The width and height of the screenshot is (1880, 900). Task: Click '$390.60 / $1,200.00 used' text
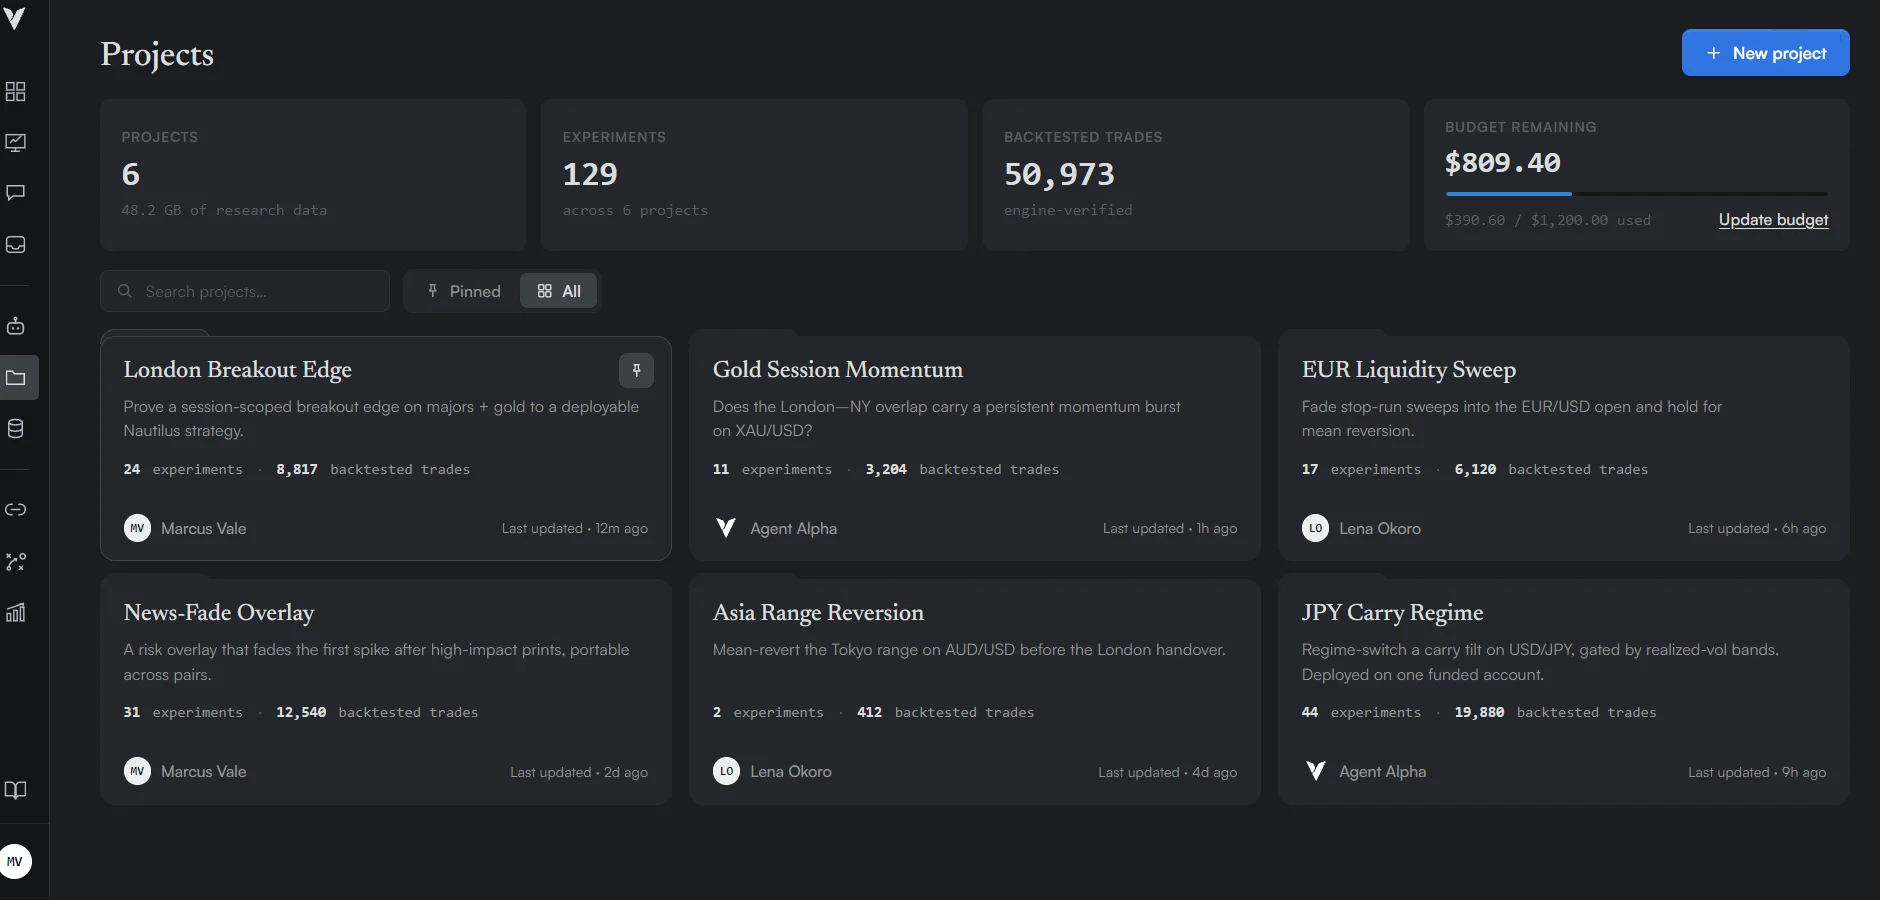click(x=1547, y=220)
